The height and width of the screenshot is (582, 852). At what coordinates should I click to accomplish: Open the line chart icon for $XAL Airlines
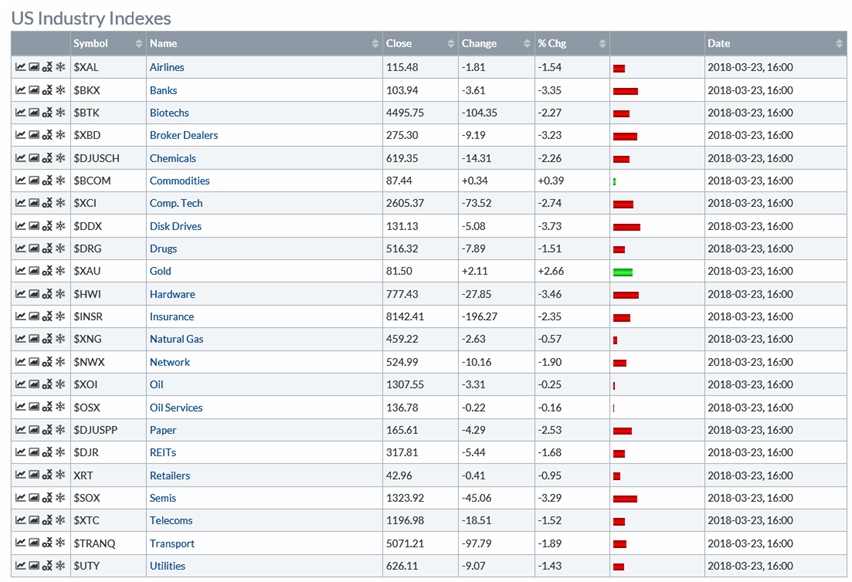click(x=20, y=67)
